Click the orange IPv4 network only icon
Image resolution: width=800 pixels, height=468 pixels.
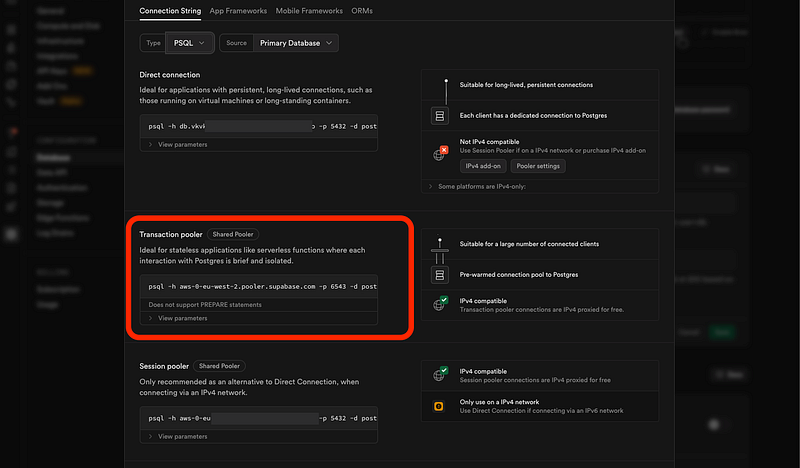[x=439, y=406]
